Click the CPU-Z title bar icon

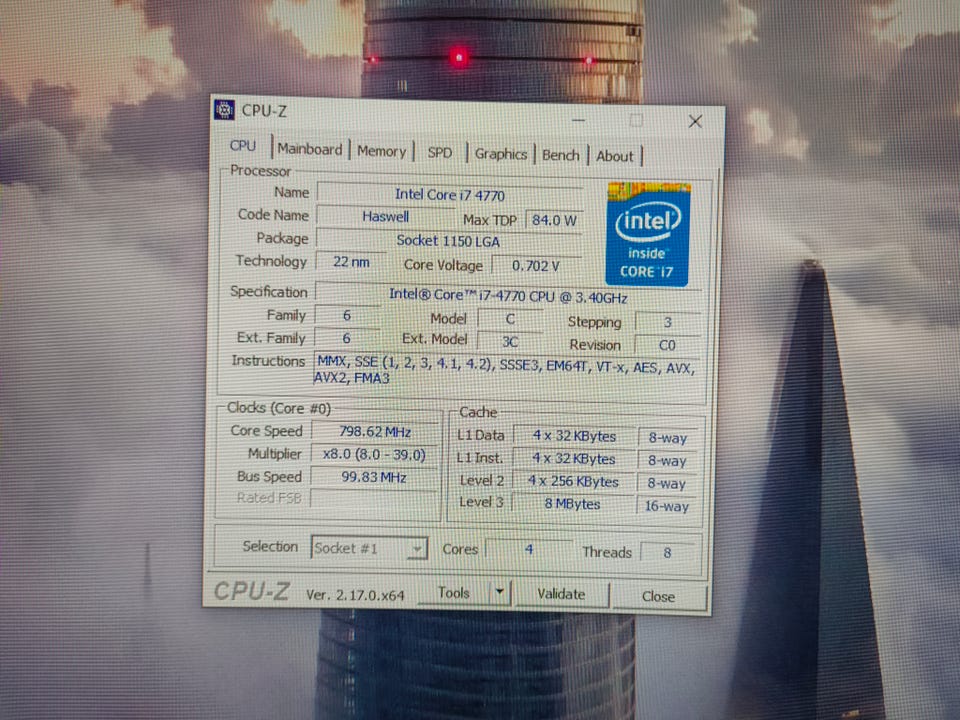pyautogui.click(x=224, y=110)
